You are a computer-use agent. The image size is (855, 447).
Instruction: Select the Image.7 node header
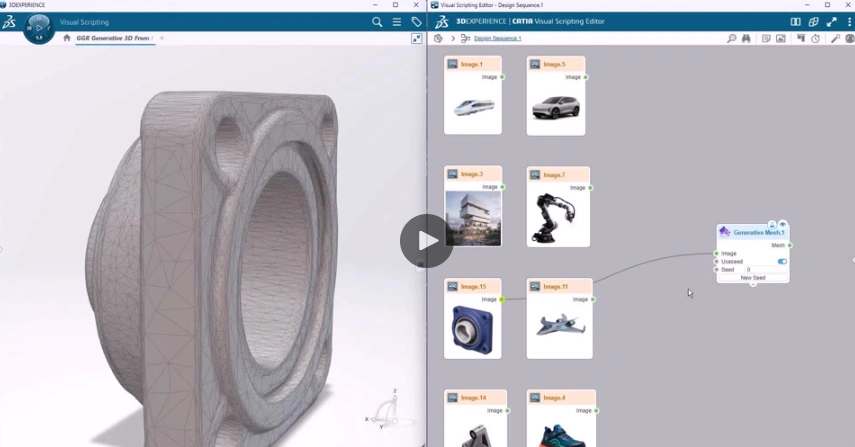pos(558,174)
